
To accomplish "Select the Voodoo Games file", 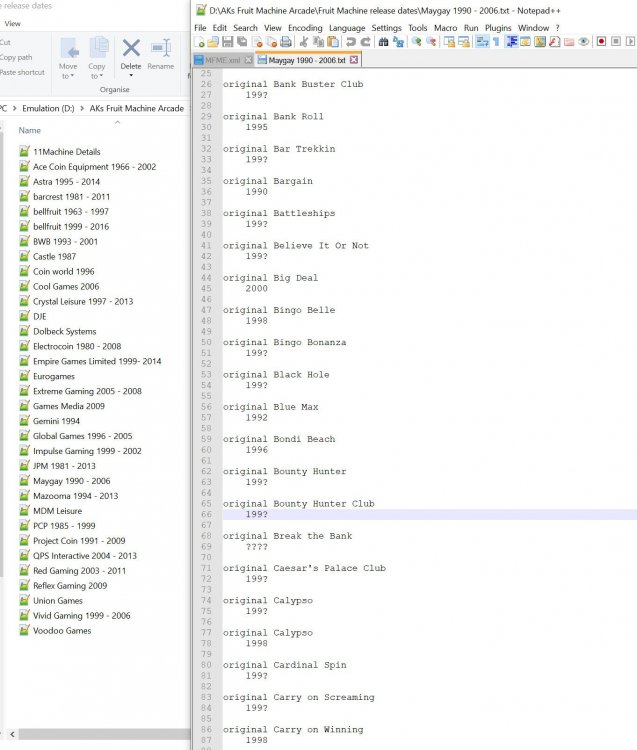I will 62,630.
